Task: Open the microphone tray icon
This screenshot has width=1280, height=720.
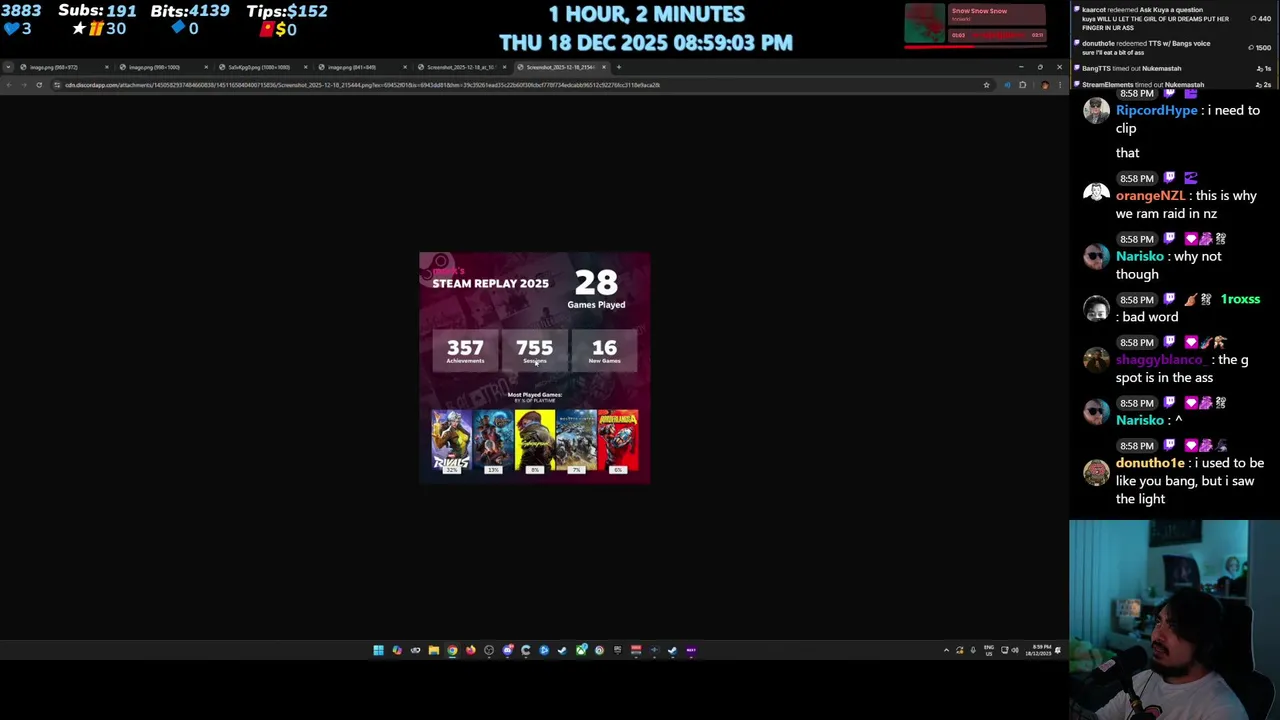Action: click(x=973, y=650)
